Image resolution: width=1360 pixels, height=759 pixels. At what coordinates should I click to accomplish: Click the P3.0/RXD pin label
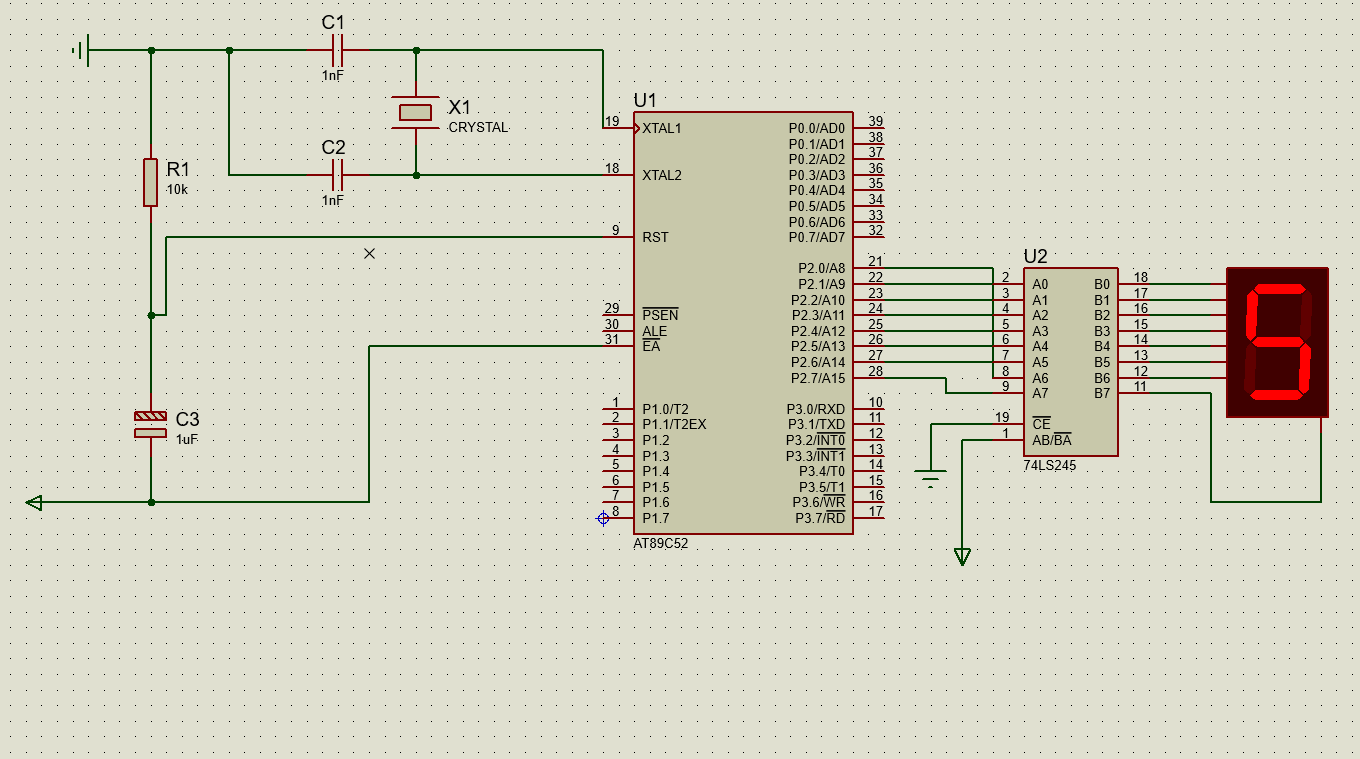816,409
